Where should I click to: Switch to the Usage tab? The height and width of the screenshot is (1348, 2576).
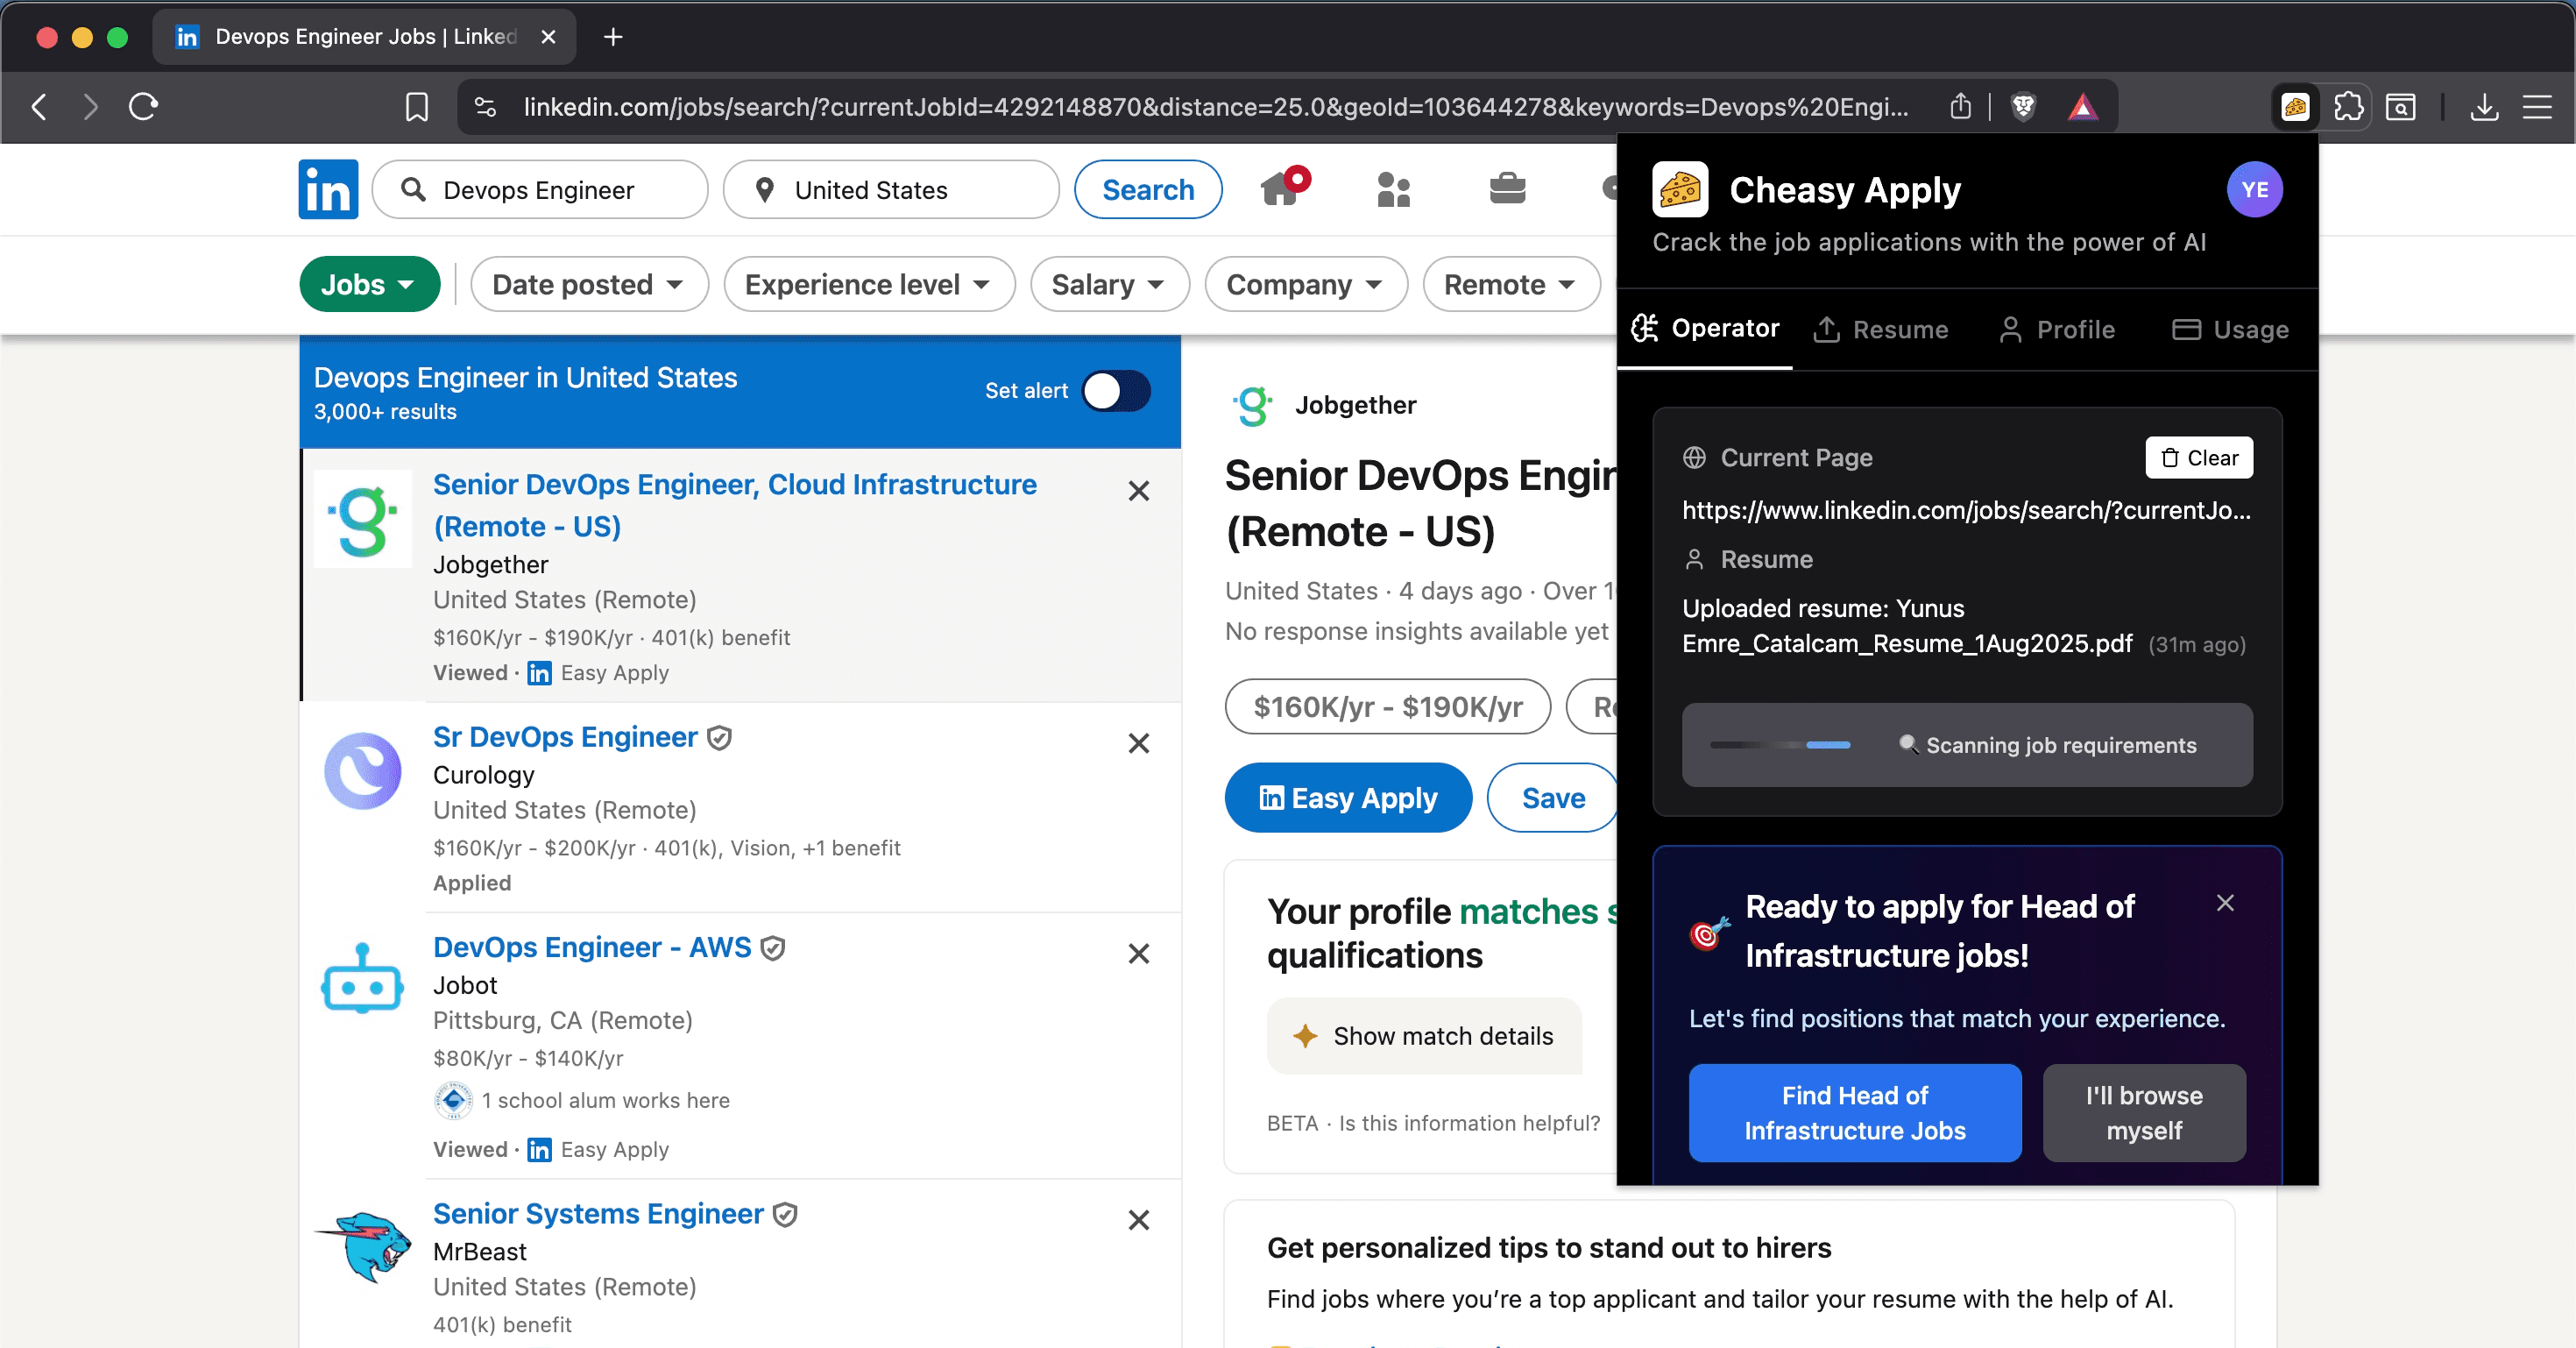2231,329
